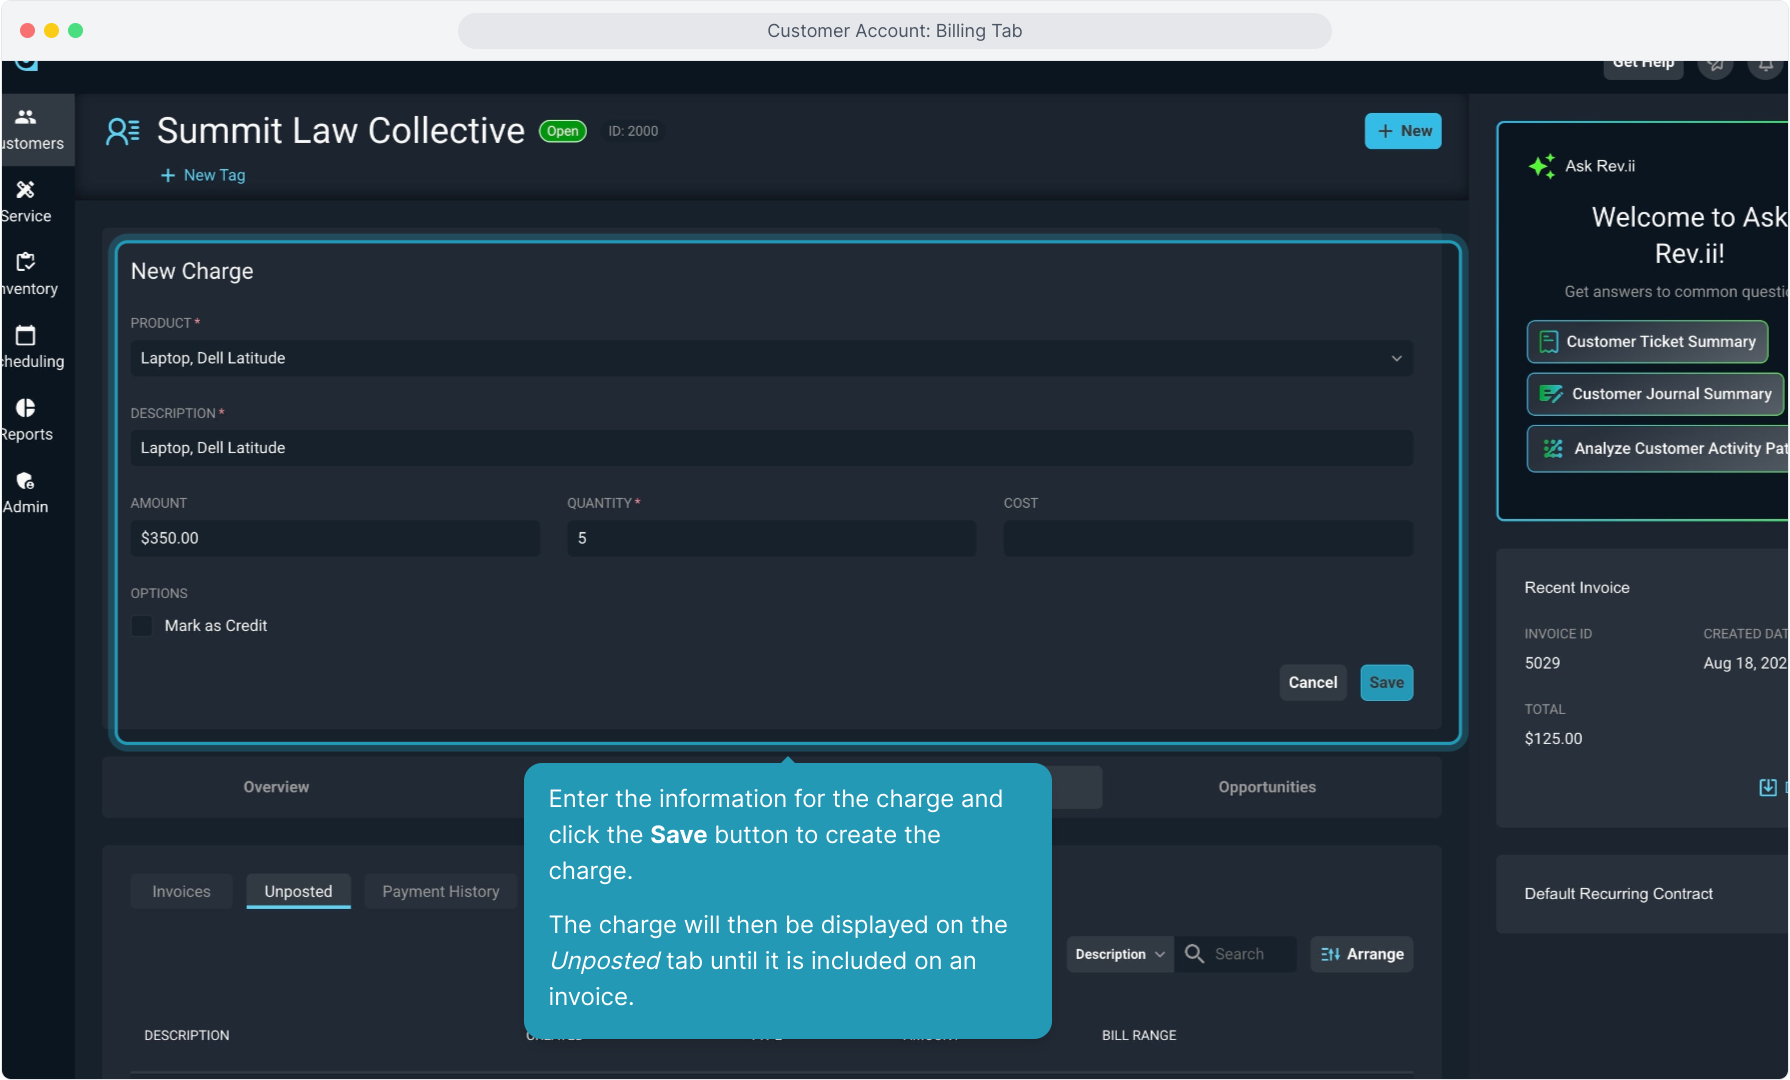Image resolution: width=1790 pixels, height=1080 pixels.
Task: Click the recent invoice download icon
Action: coord(1767,787)
